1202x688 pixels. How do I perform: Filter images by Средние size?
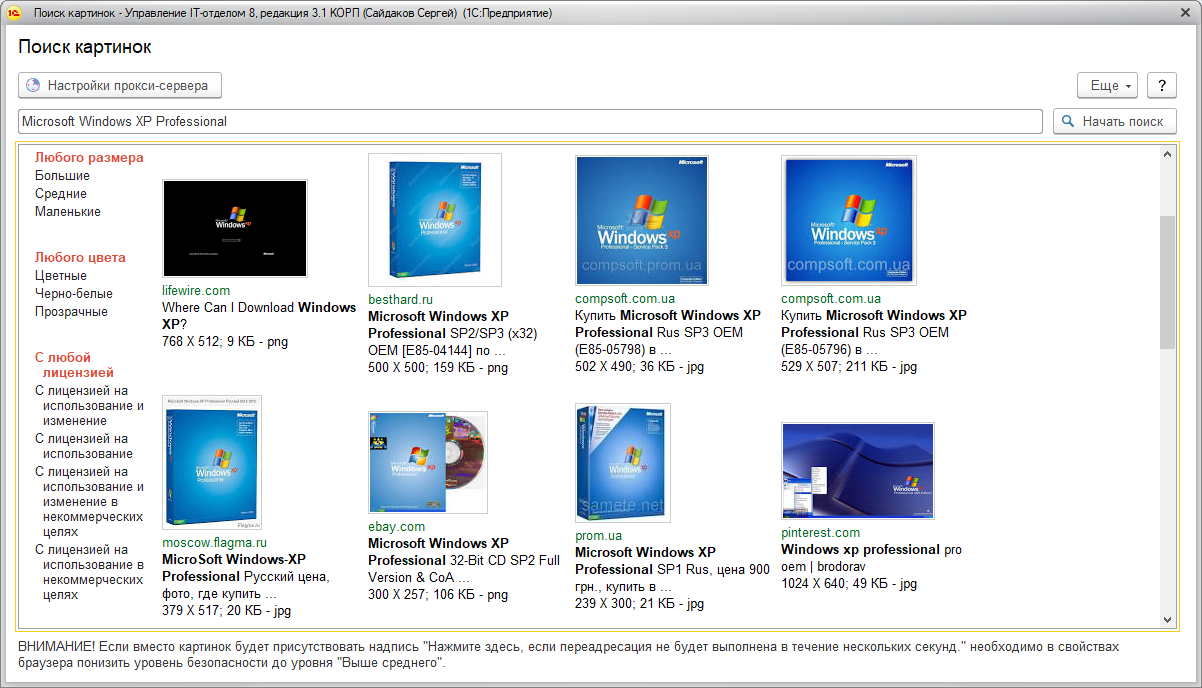coord(61,193)
